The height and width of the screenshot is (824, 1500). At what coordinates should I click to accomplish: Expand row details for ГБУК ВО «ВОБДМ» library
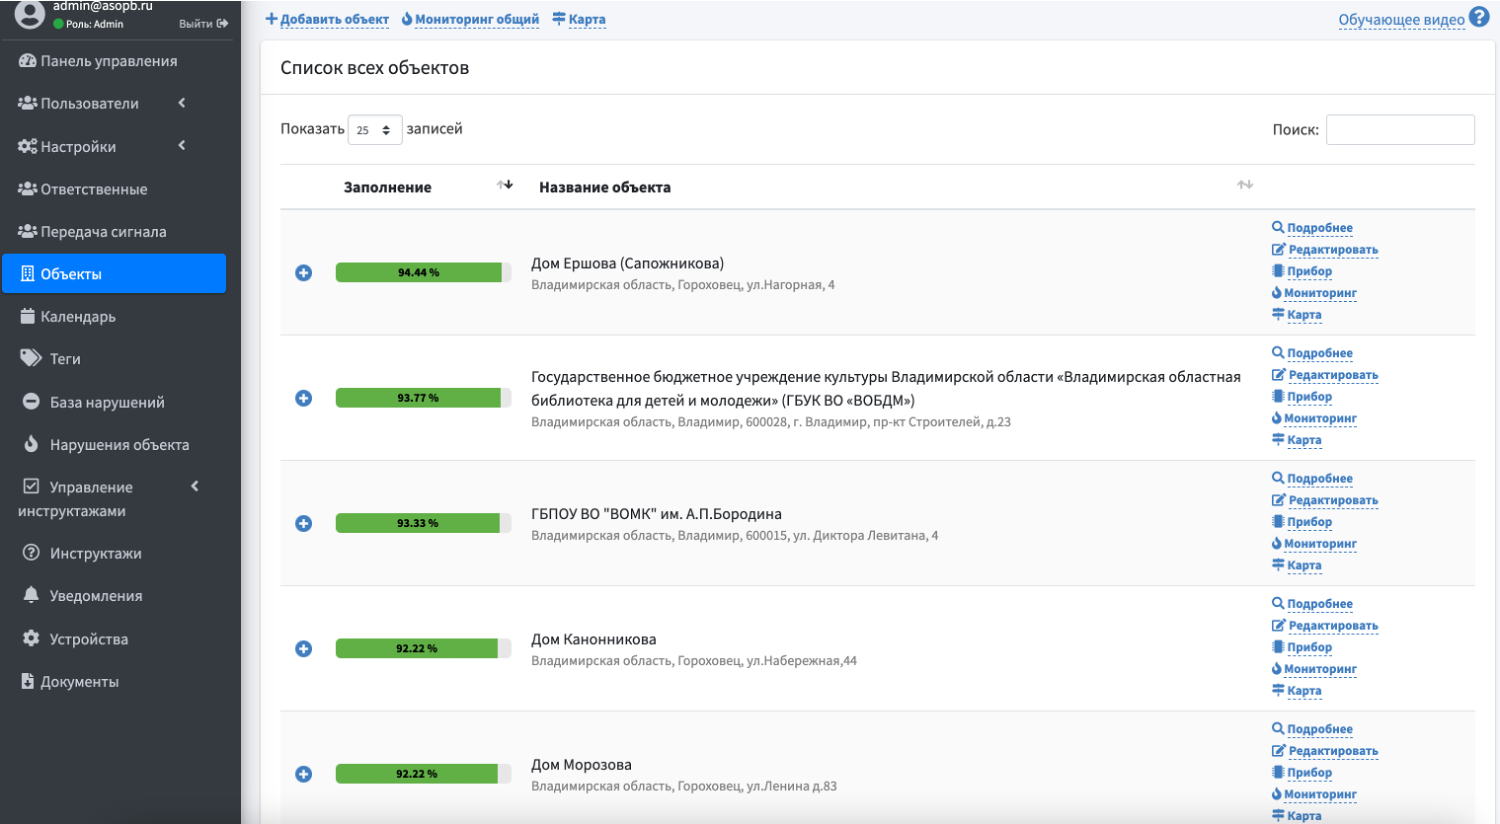tap(304, 398)
